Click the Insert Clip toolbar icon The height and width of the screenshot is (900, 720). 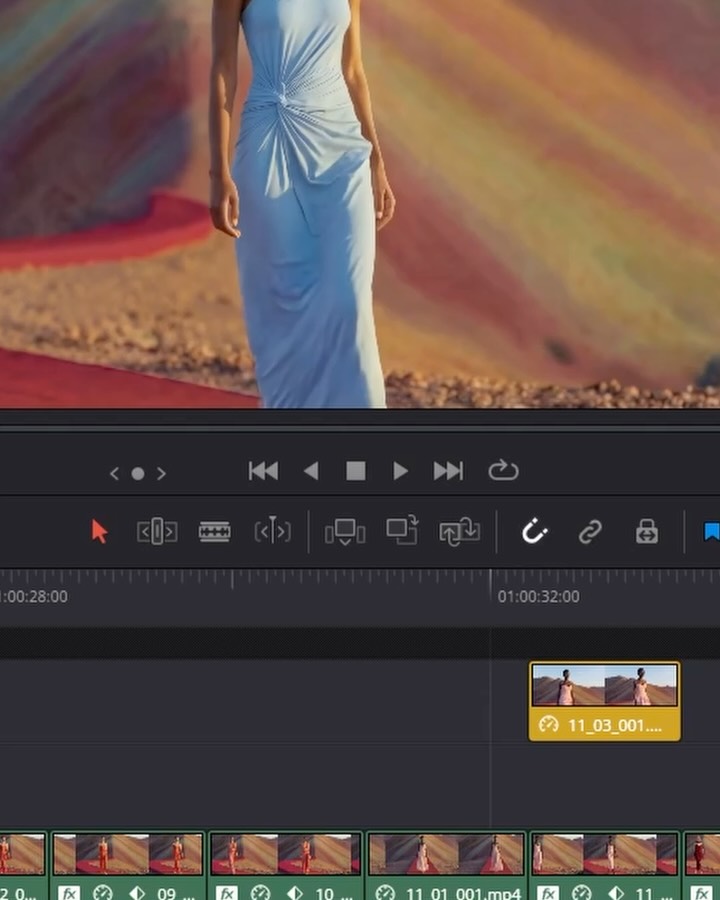pyautogui.click(x=345, y=532)
